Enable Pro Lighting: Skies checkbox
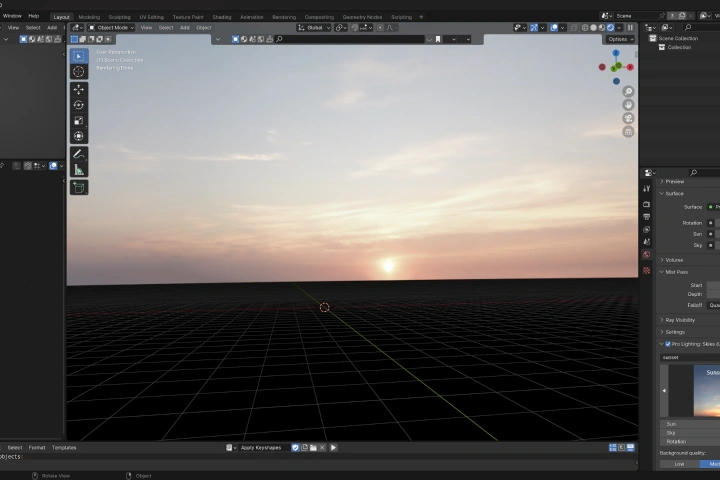The height and width of the screenshot is (480, 720). [x=668, y=344]
